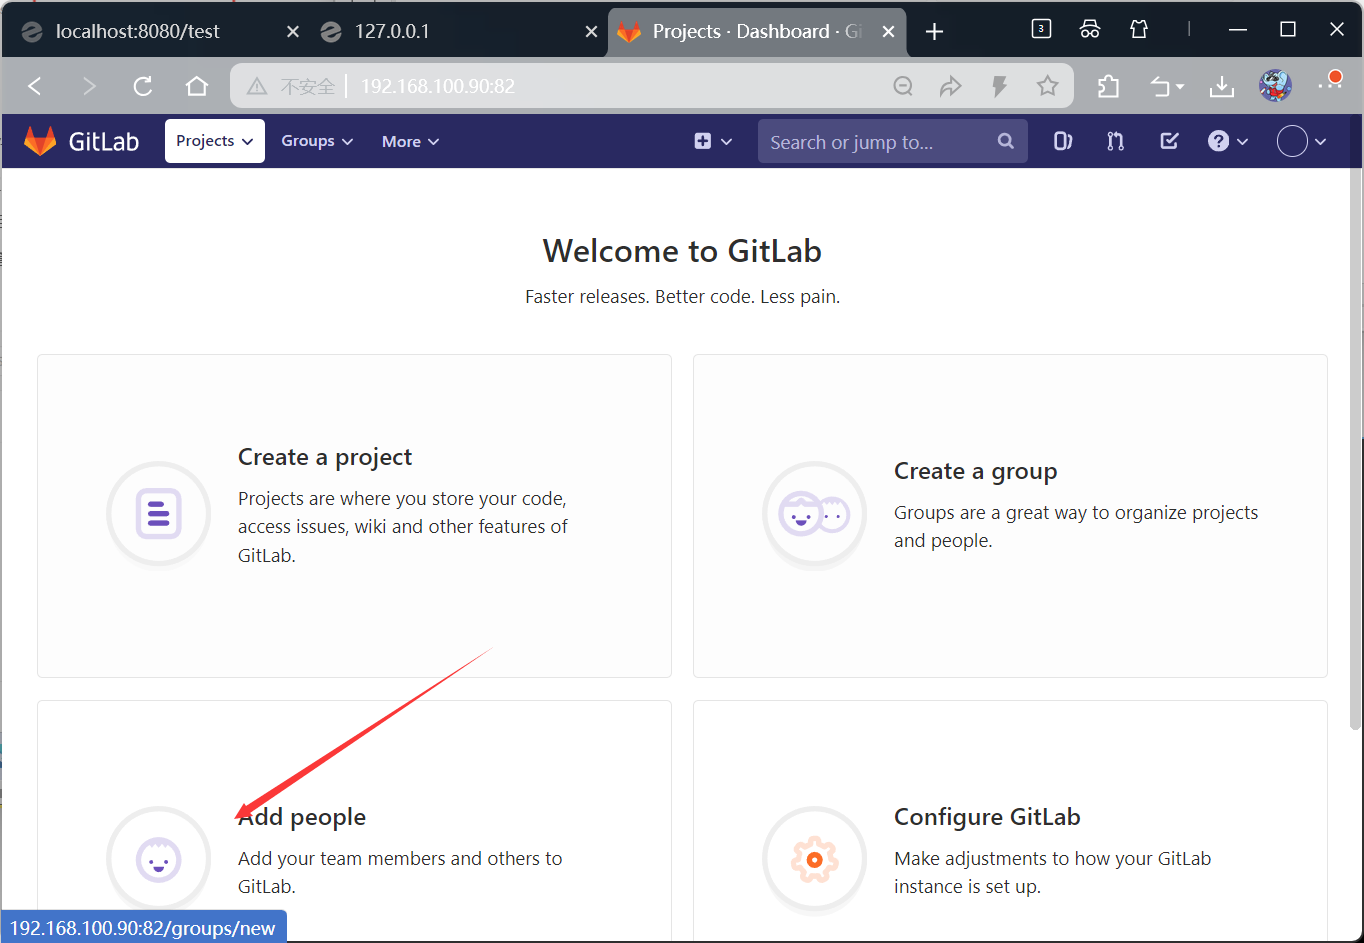This screenshot has height=943, width=1364.
Task: Open the browser menu dots
Action: 1330,82
